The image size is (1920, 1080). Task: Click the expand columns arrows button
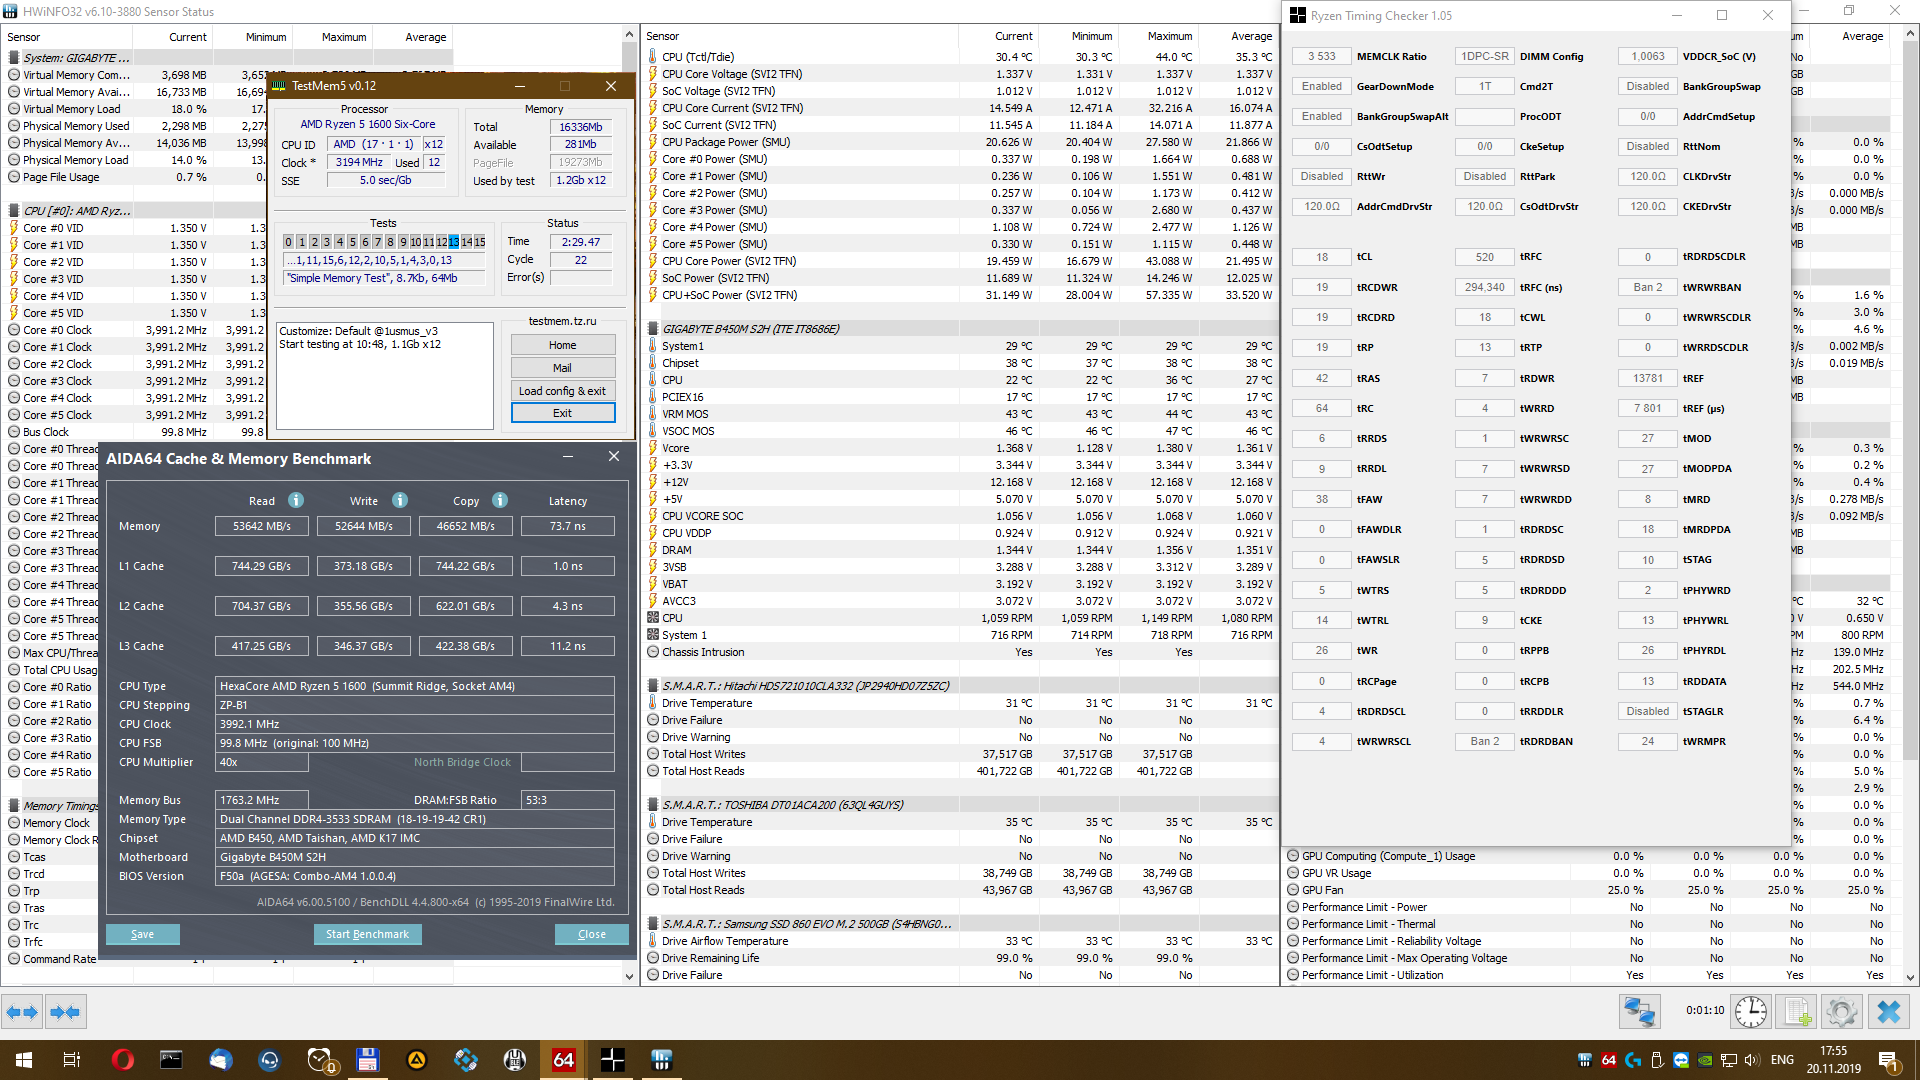pos(22,1012)
